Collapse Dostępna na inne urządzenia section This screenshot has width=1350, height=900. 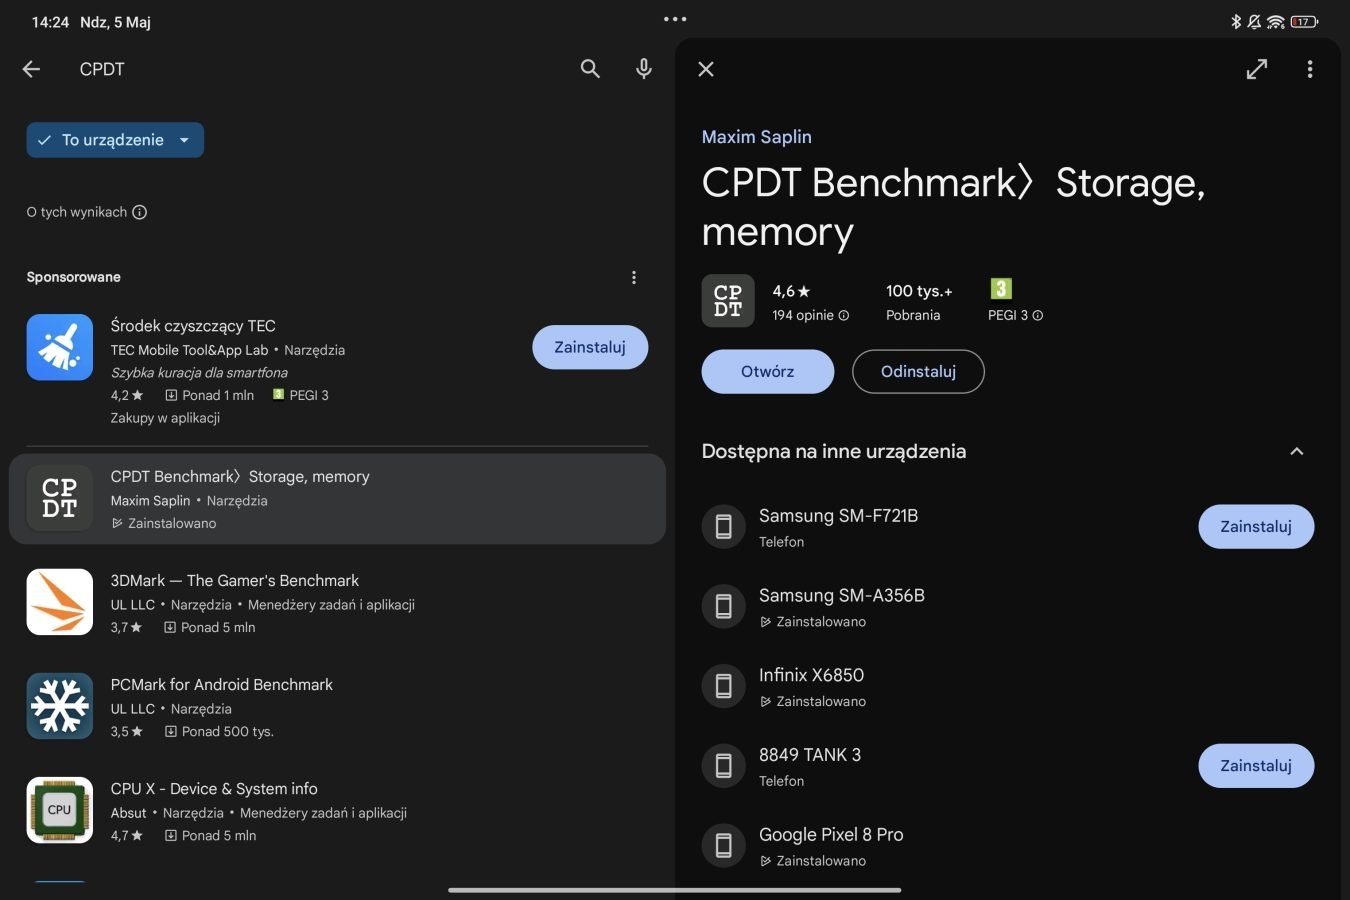pos(1297,451)
